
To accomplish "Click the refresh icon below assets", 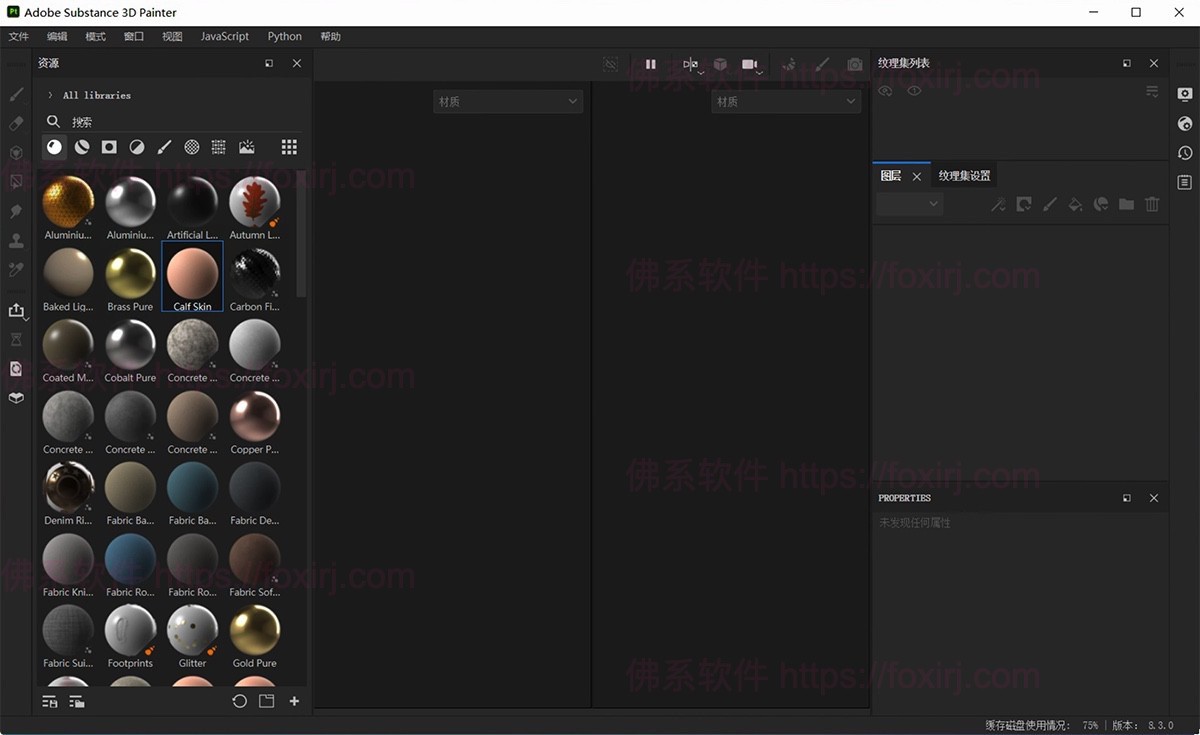I will coord(239,701).
